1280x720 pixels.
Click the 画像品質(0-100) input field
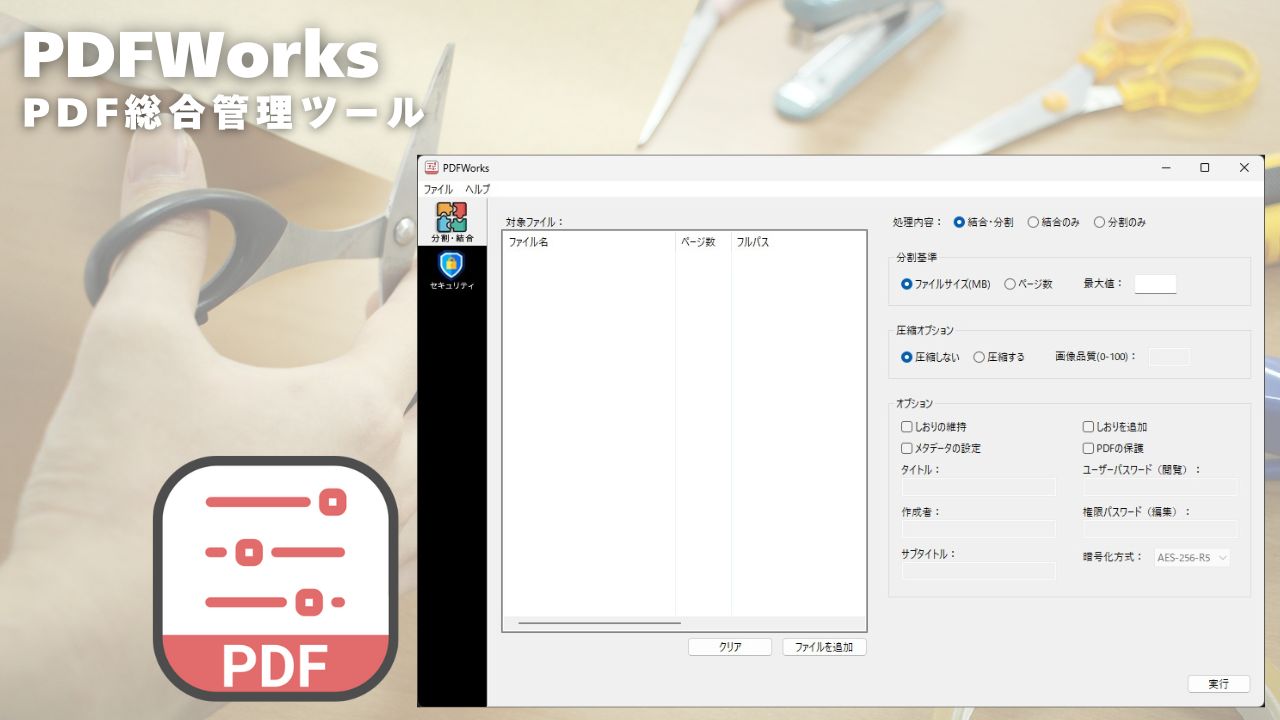pyautogui.click(x=1169, y=357)
